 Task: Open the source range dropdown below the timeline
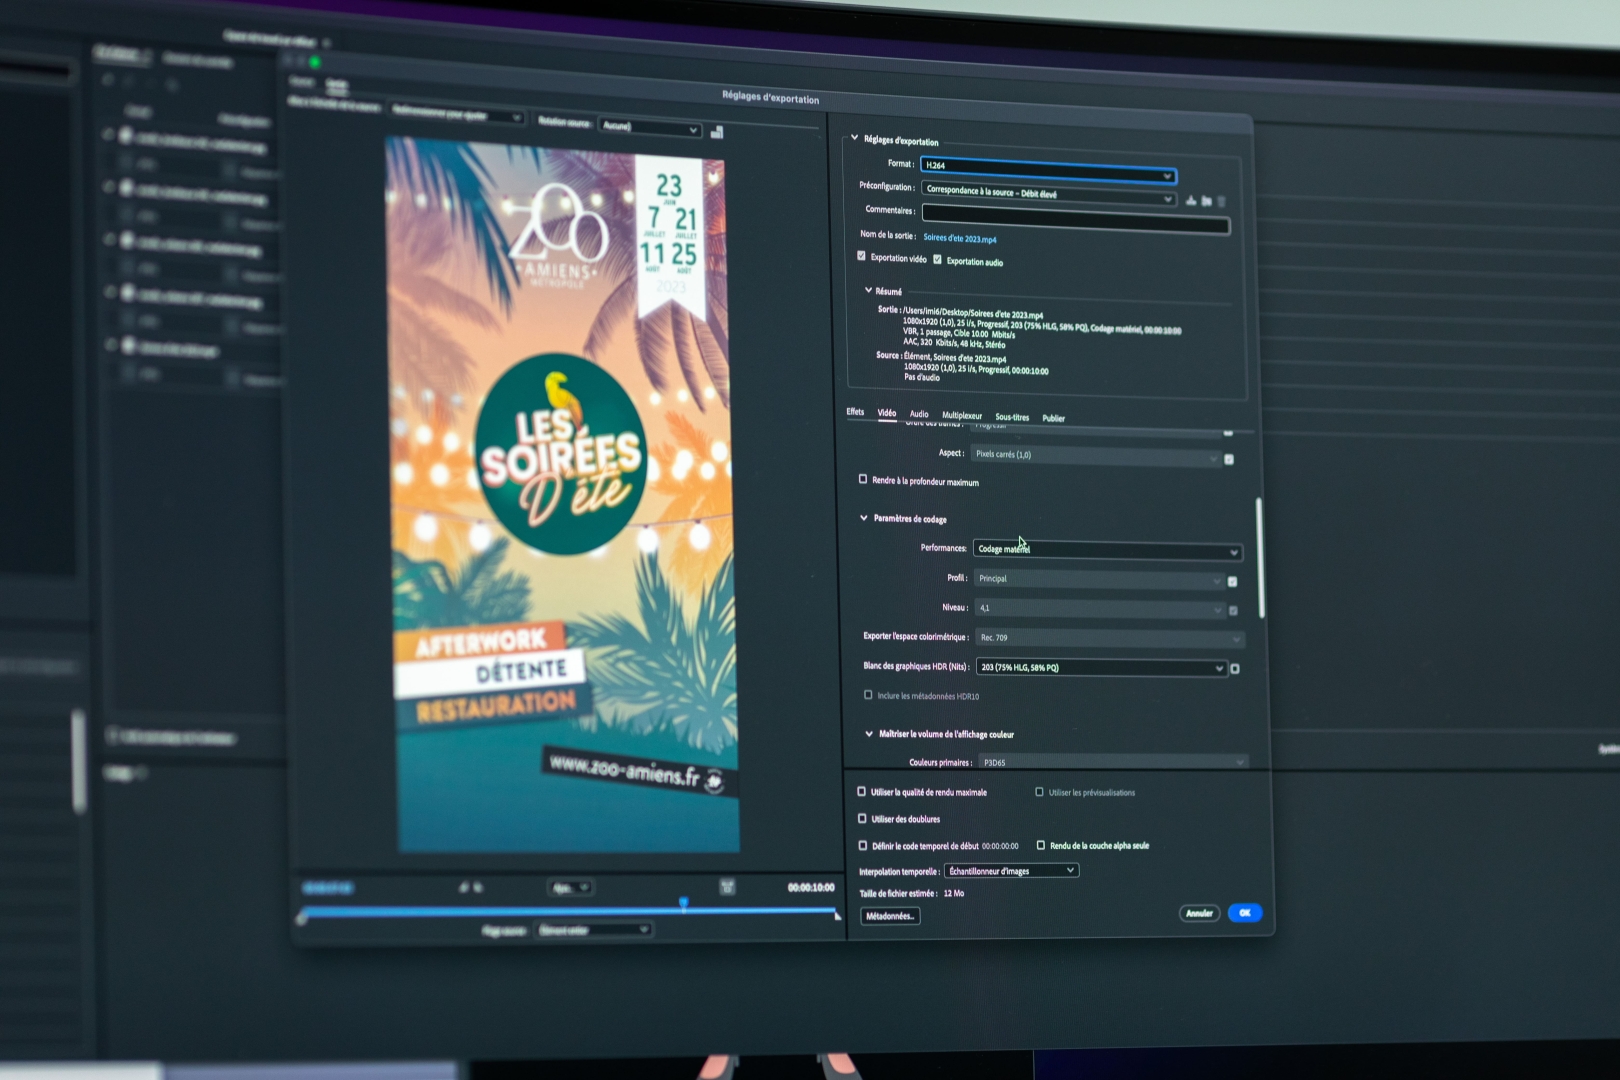click(594, 930)
